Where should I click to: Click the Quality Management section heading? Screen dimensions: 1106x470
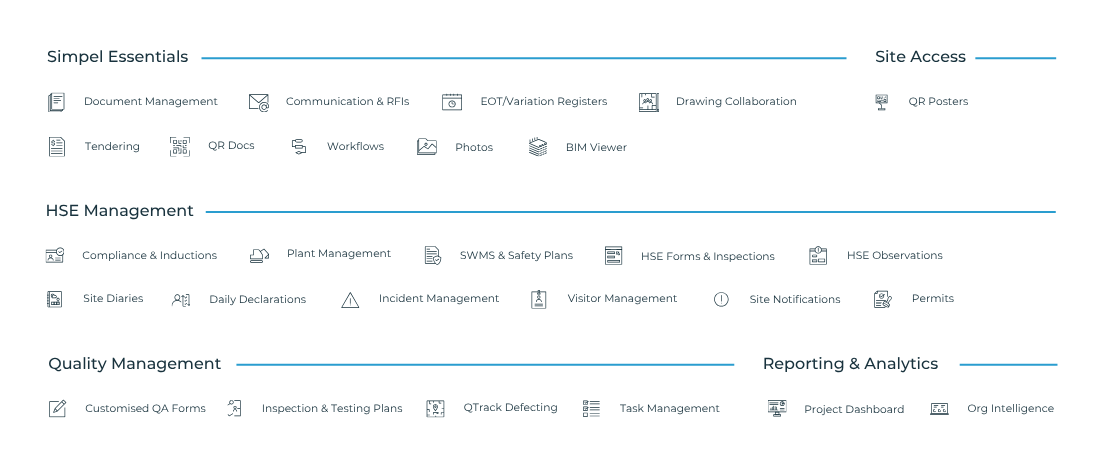click(x=134, y=364)
